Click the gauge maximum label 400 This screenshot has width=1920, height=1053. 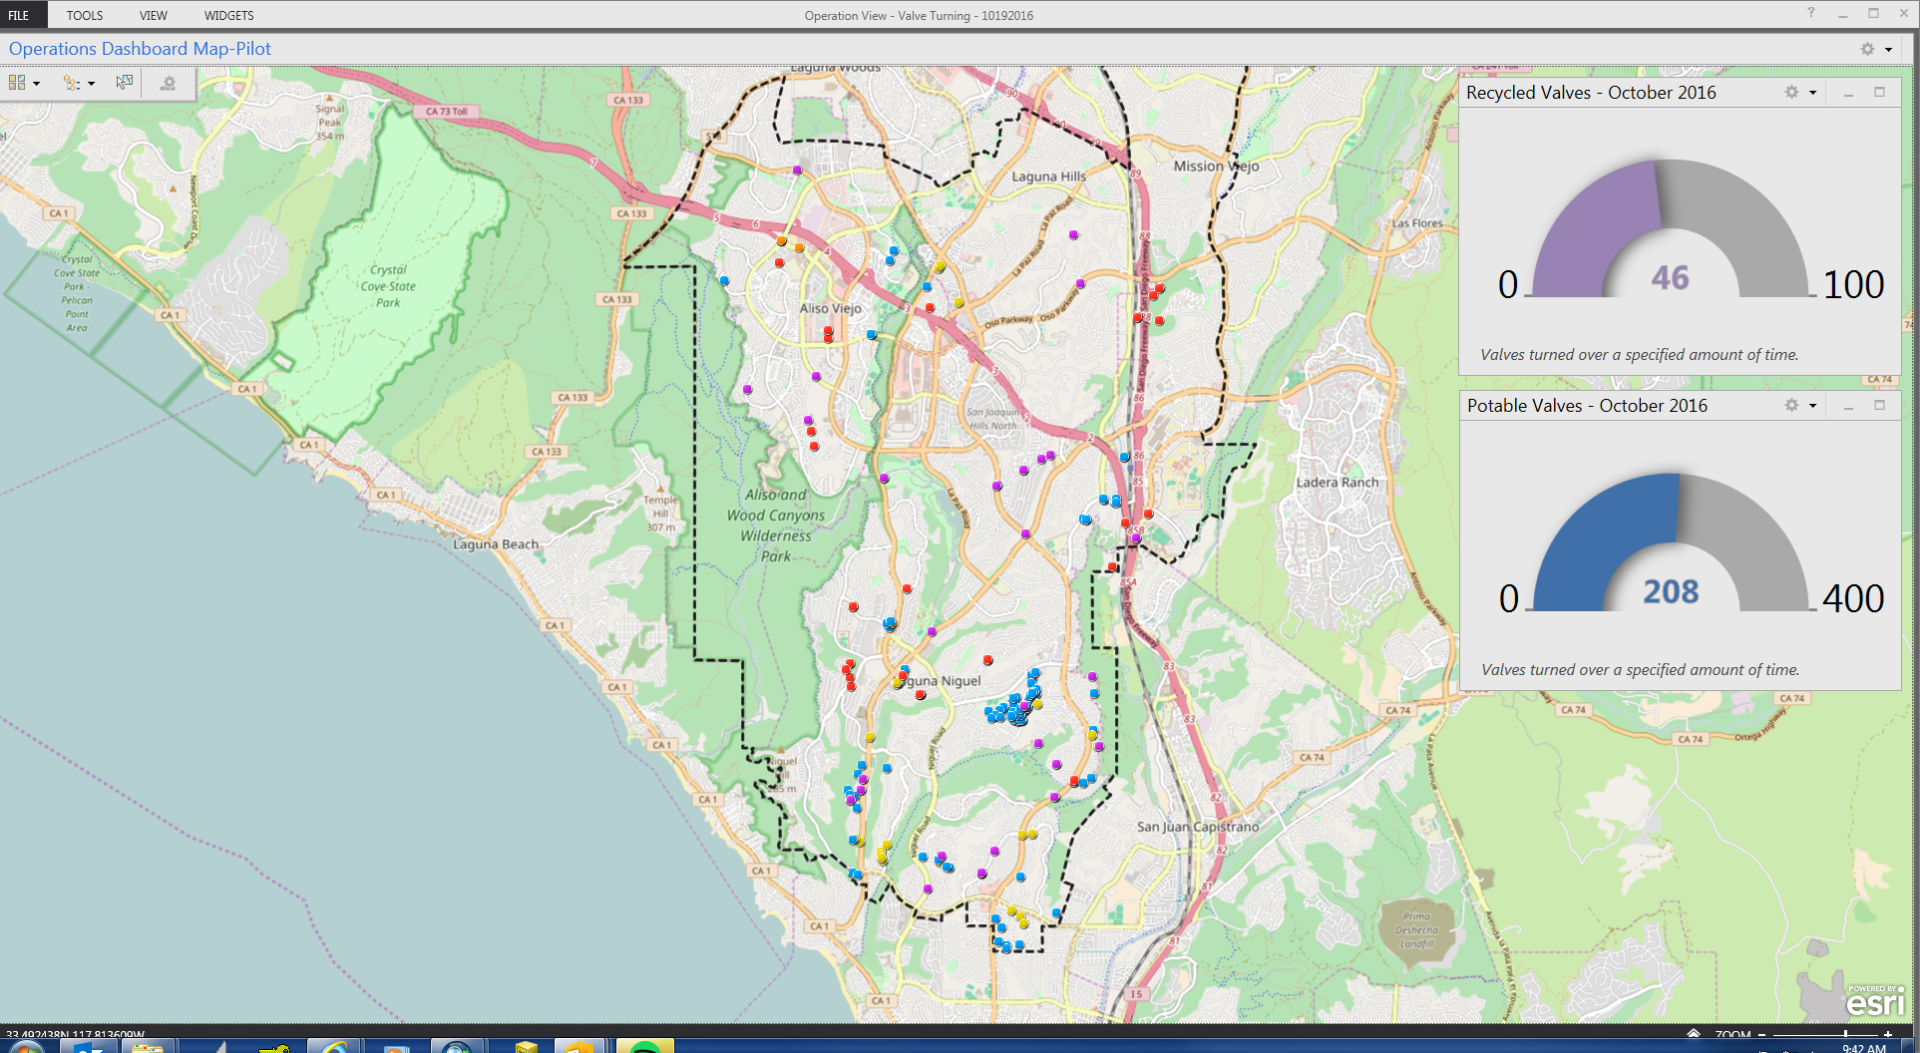click(1853, 599)
